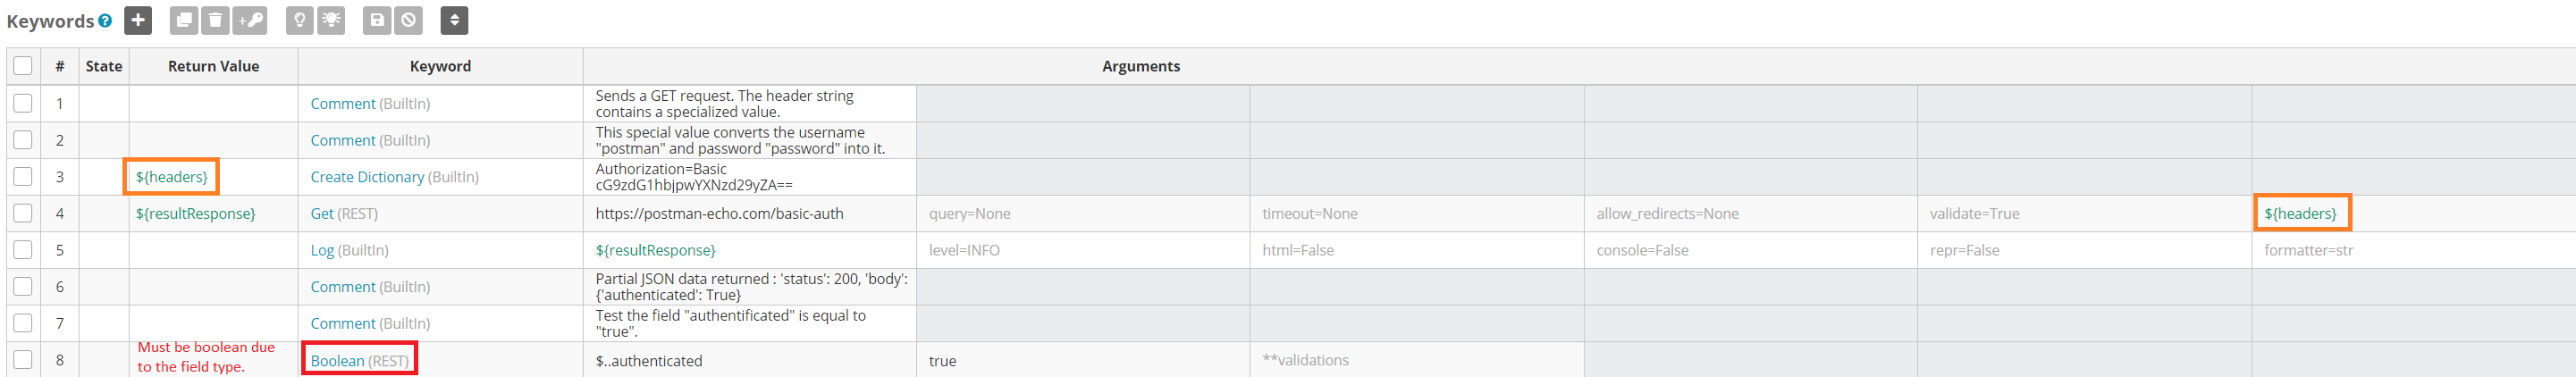Open the Keywords help question mark
Screen dimensions: 2576x377
[105, 20]
